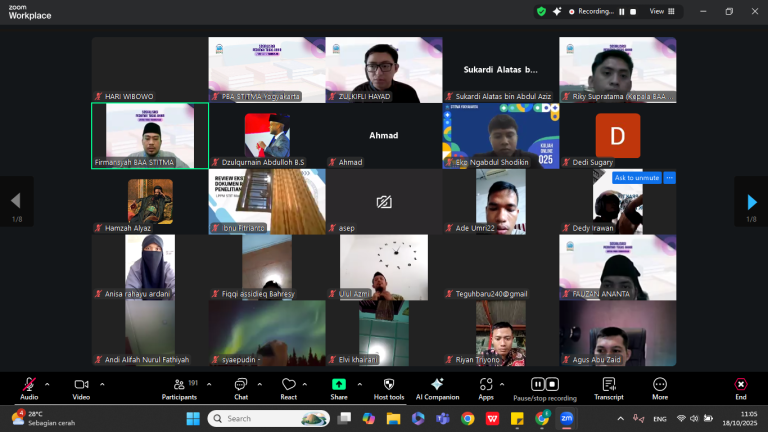
Task: Open the View layout menu
Action: [659, 11]
